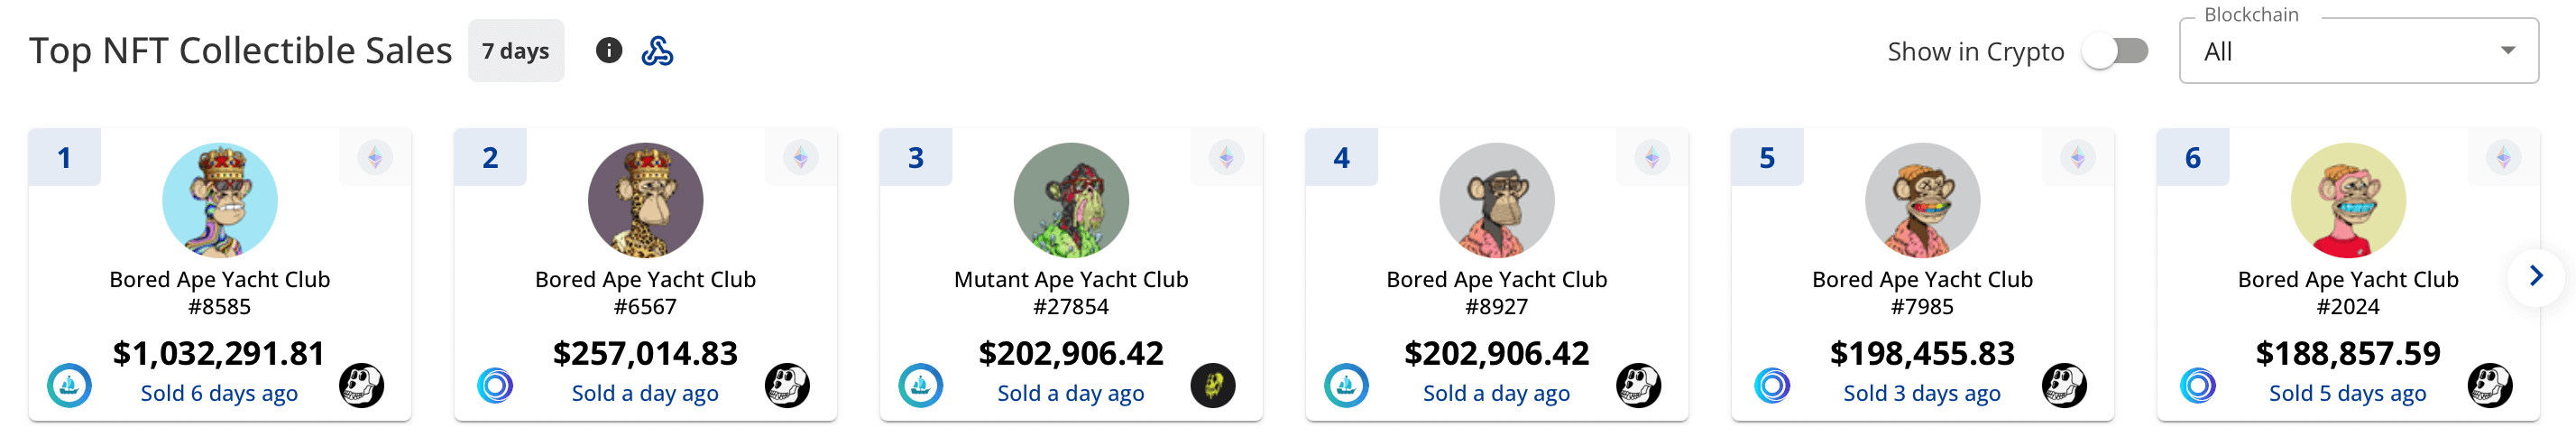The height and width of the screenshot is (437, 2576).
Task: Click Mutant Ape collection icon on card 3
Action: (x=1213, y=385)
